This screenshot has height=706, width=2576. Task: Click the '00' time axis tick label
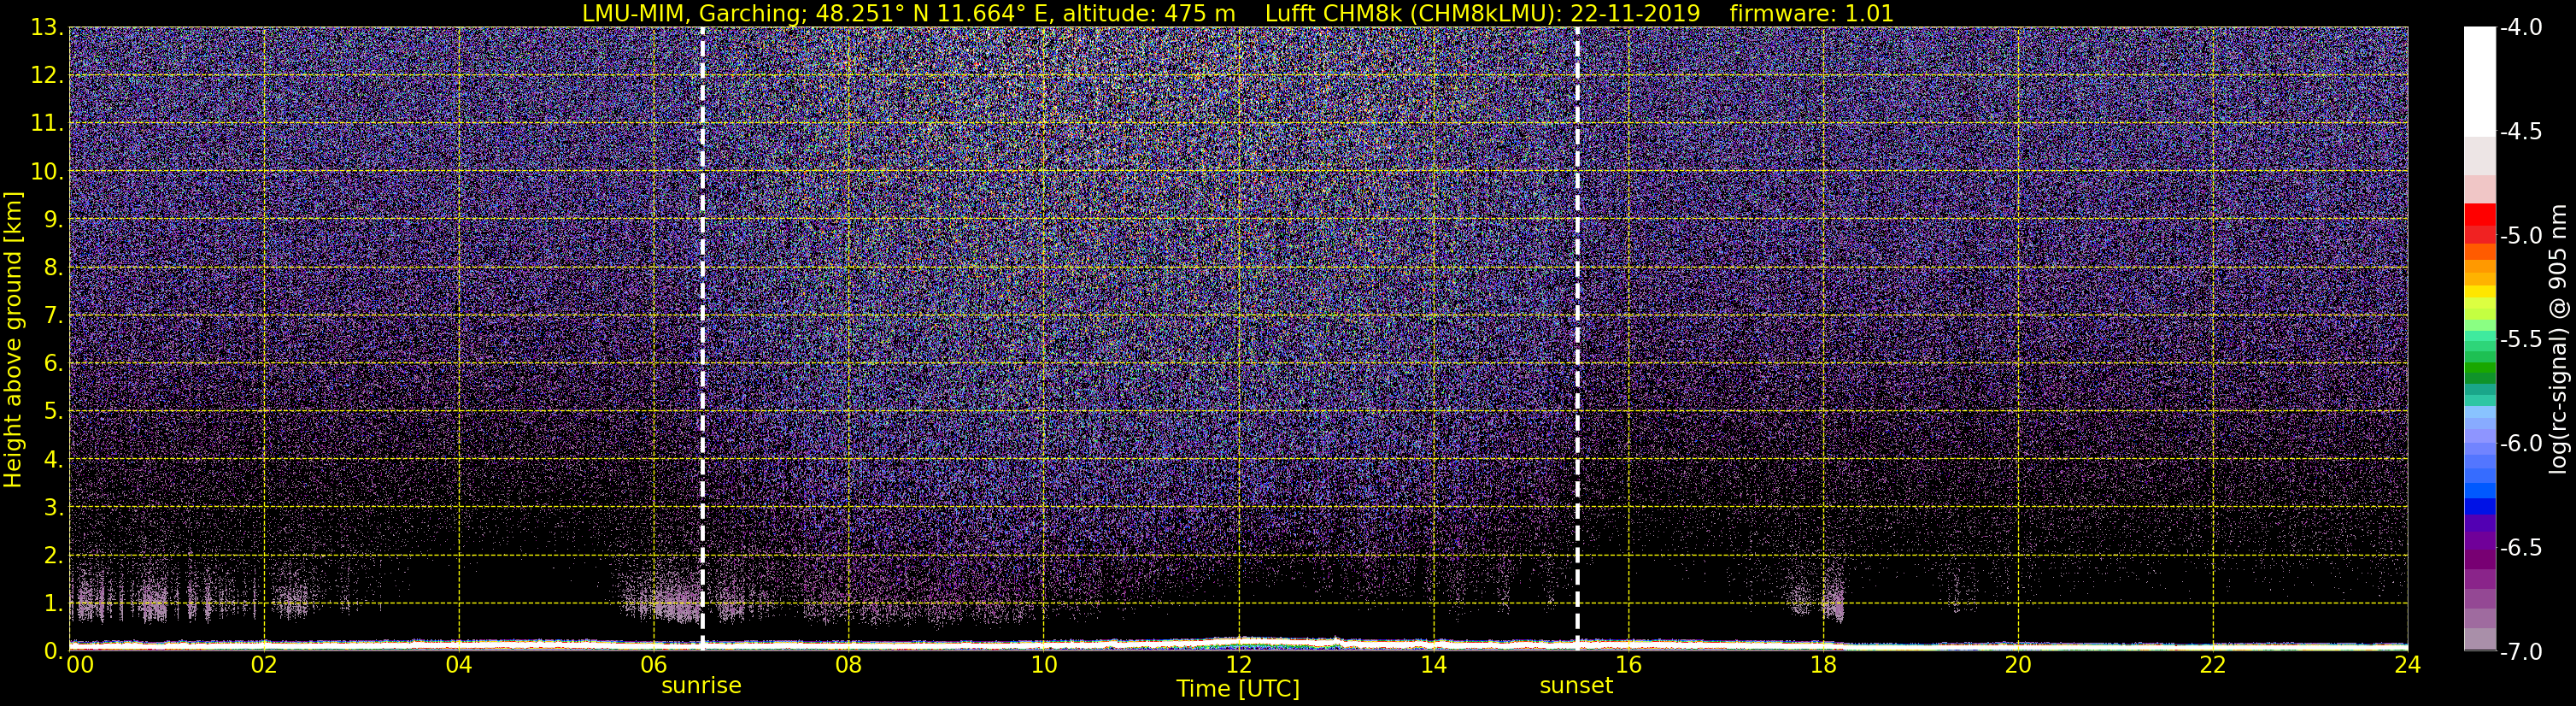79,665
